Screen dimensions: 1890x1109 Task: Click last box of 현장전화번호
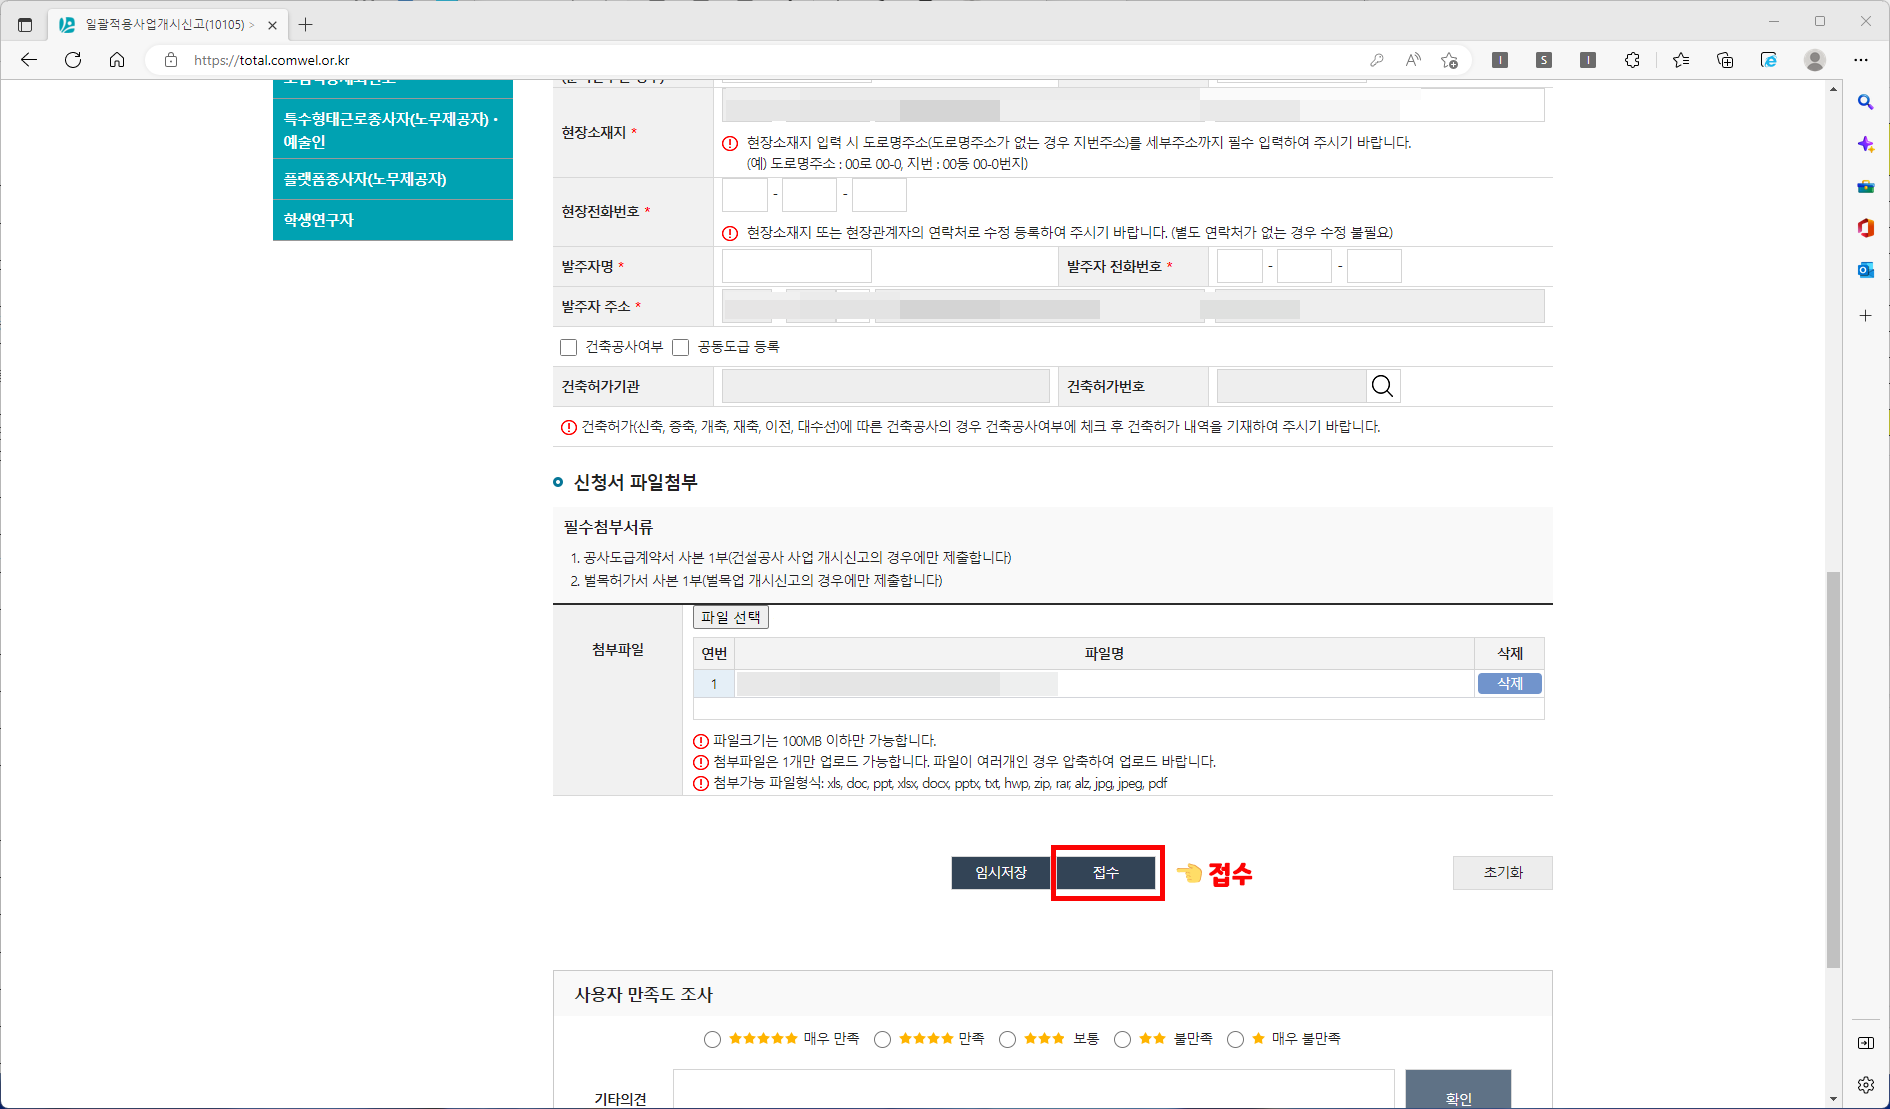pyautogui.click(x=879, y=194)
